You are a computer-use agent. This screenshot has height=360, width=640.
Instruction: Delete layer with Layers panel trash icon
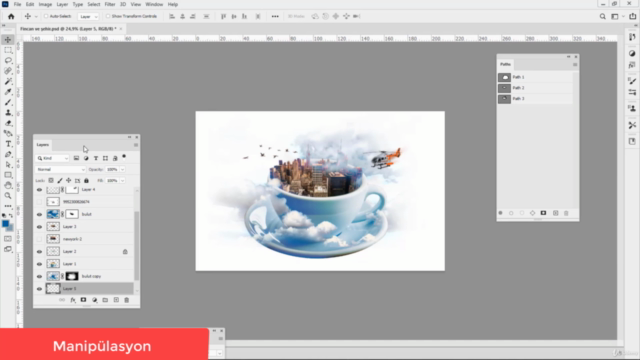[127, 300]
